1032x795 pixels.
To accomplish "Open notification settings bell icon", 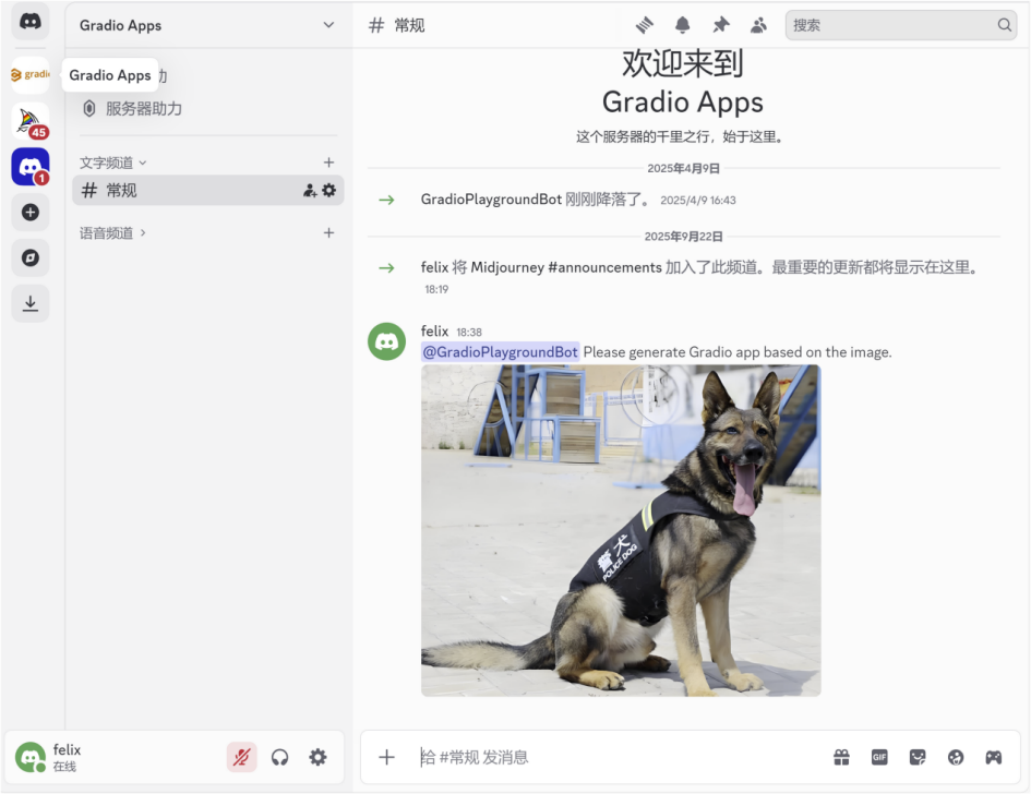I will tap(683, 26).
